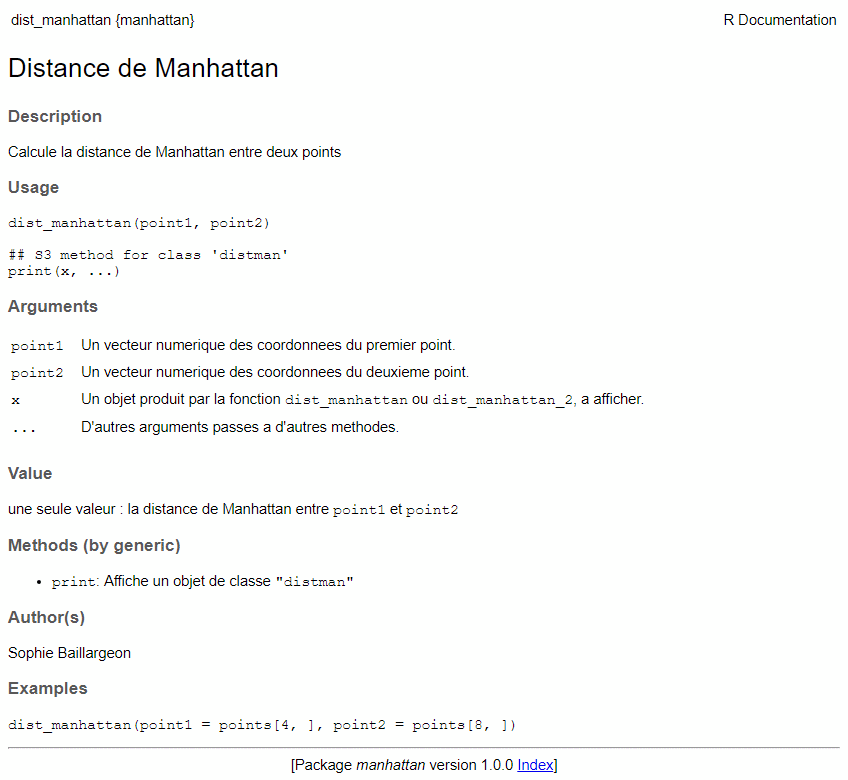Screen dimensions: 848x780
Task: Click the 'dist_manhattan {manhattan}' header text
Action: click(x=103, y=20)
